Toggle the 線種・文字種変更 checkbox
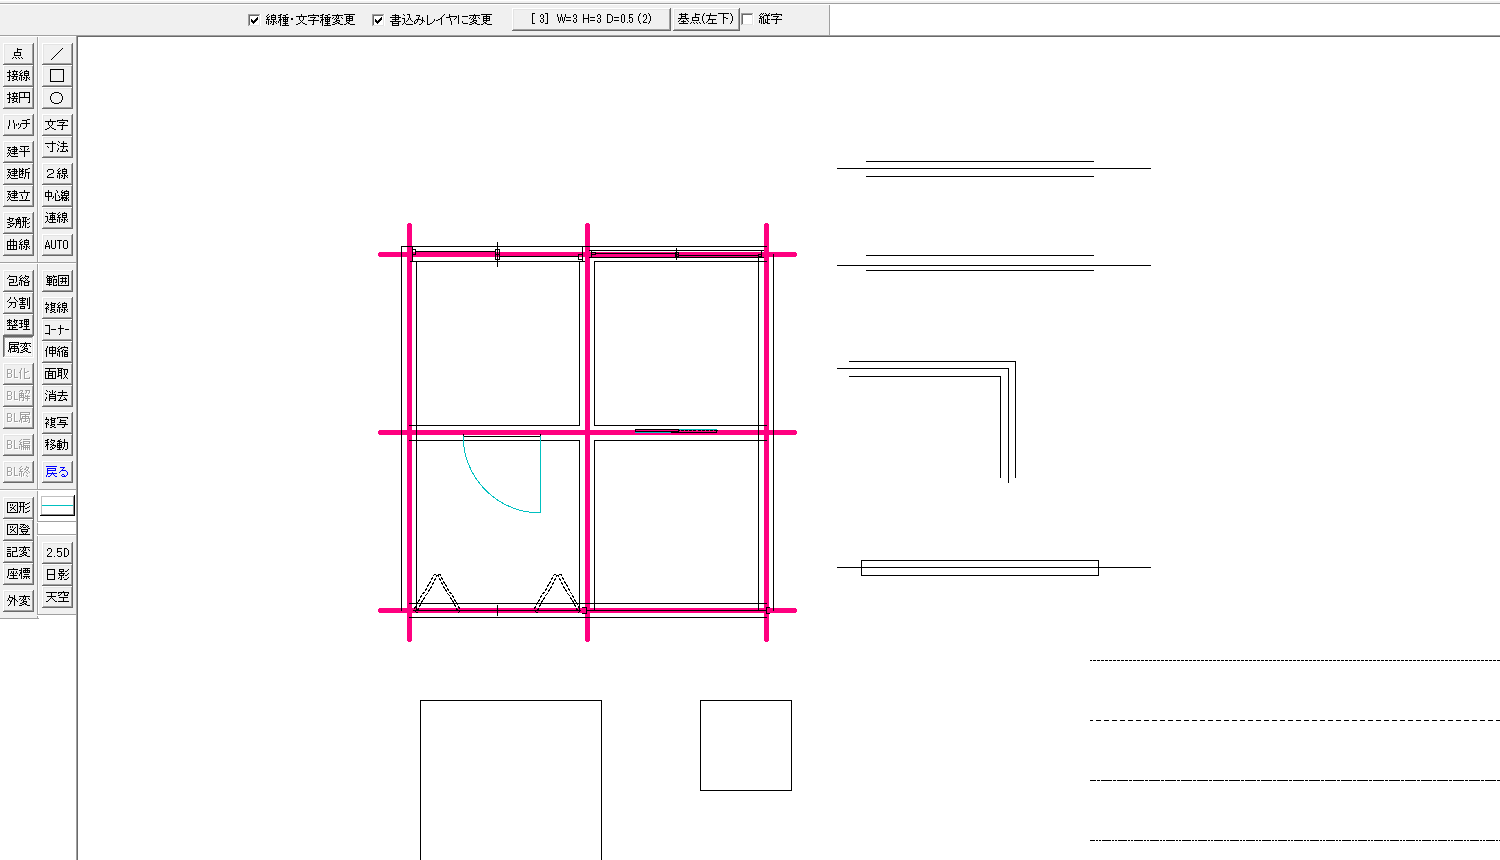The image size is (1500, 860). 254,19
